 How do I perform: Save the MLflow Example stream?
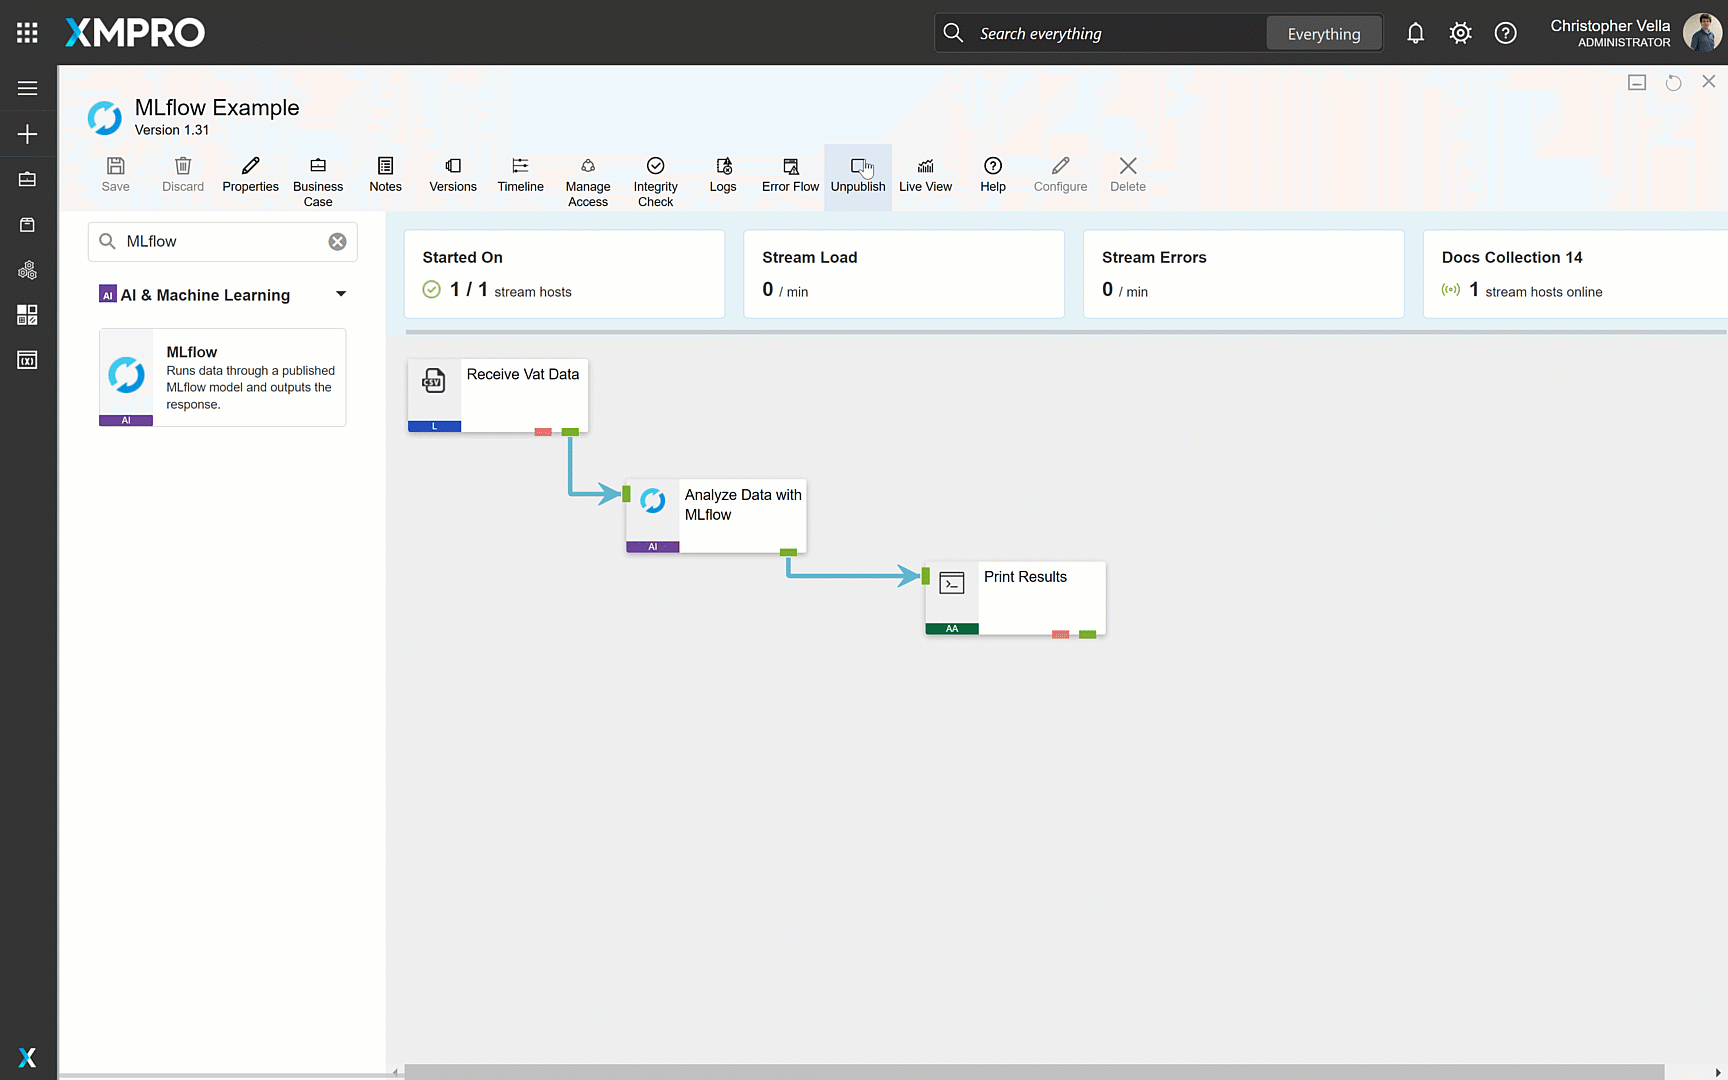[115, 176]
